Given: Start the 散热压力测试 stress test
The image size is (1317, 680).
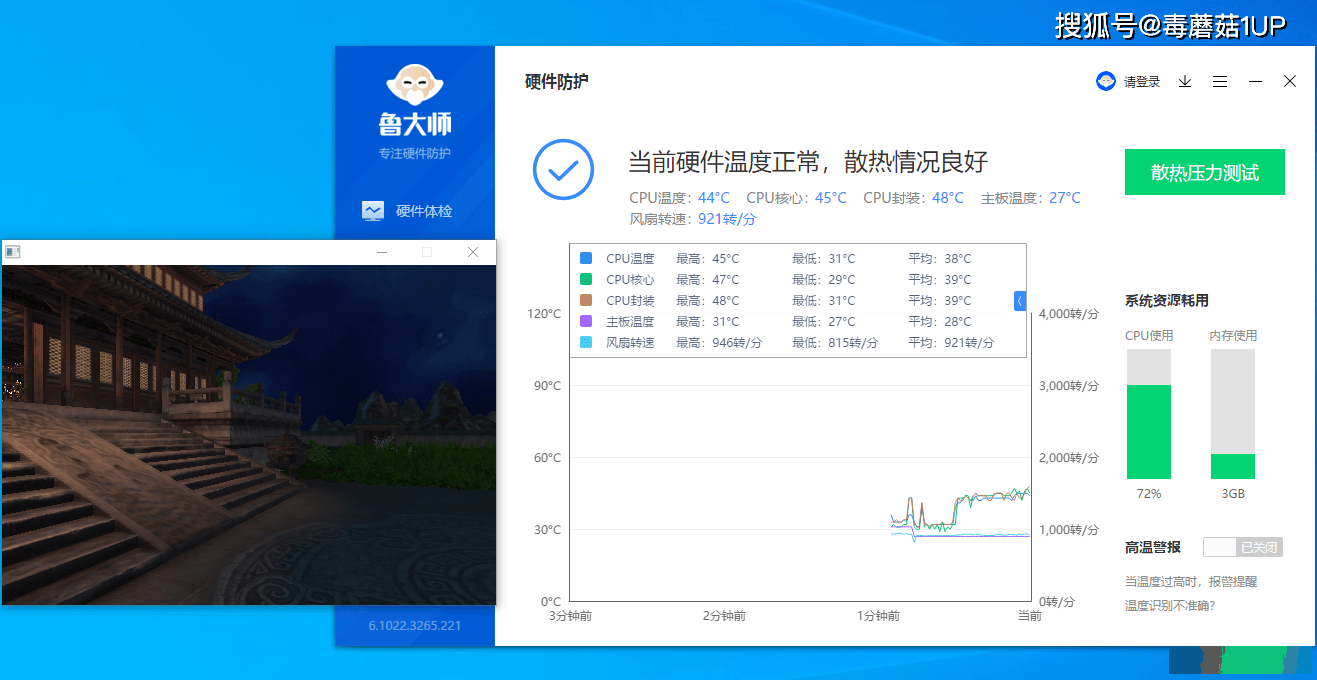Looking at the screenshot, I should pyautogui.click(x=1205, y=172).
